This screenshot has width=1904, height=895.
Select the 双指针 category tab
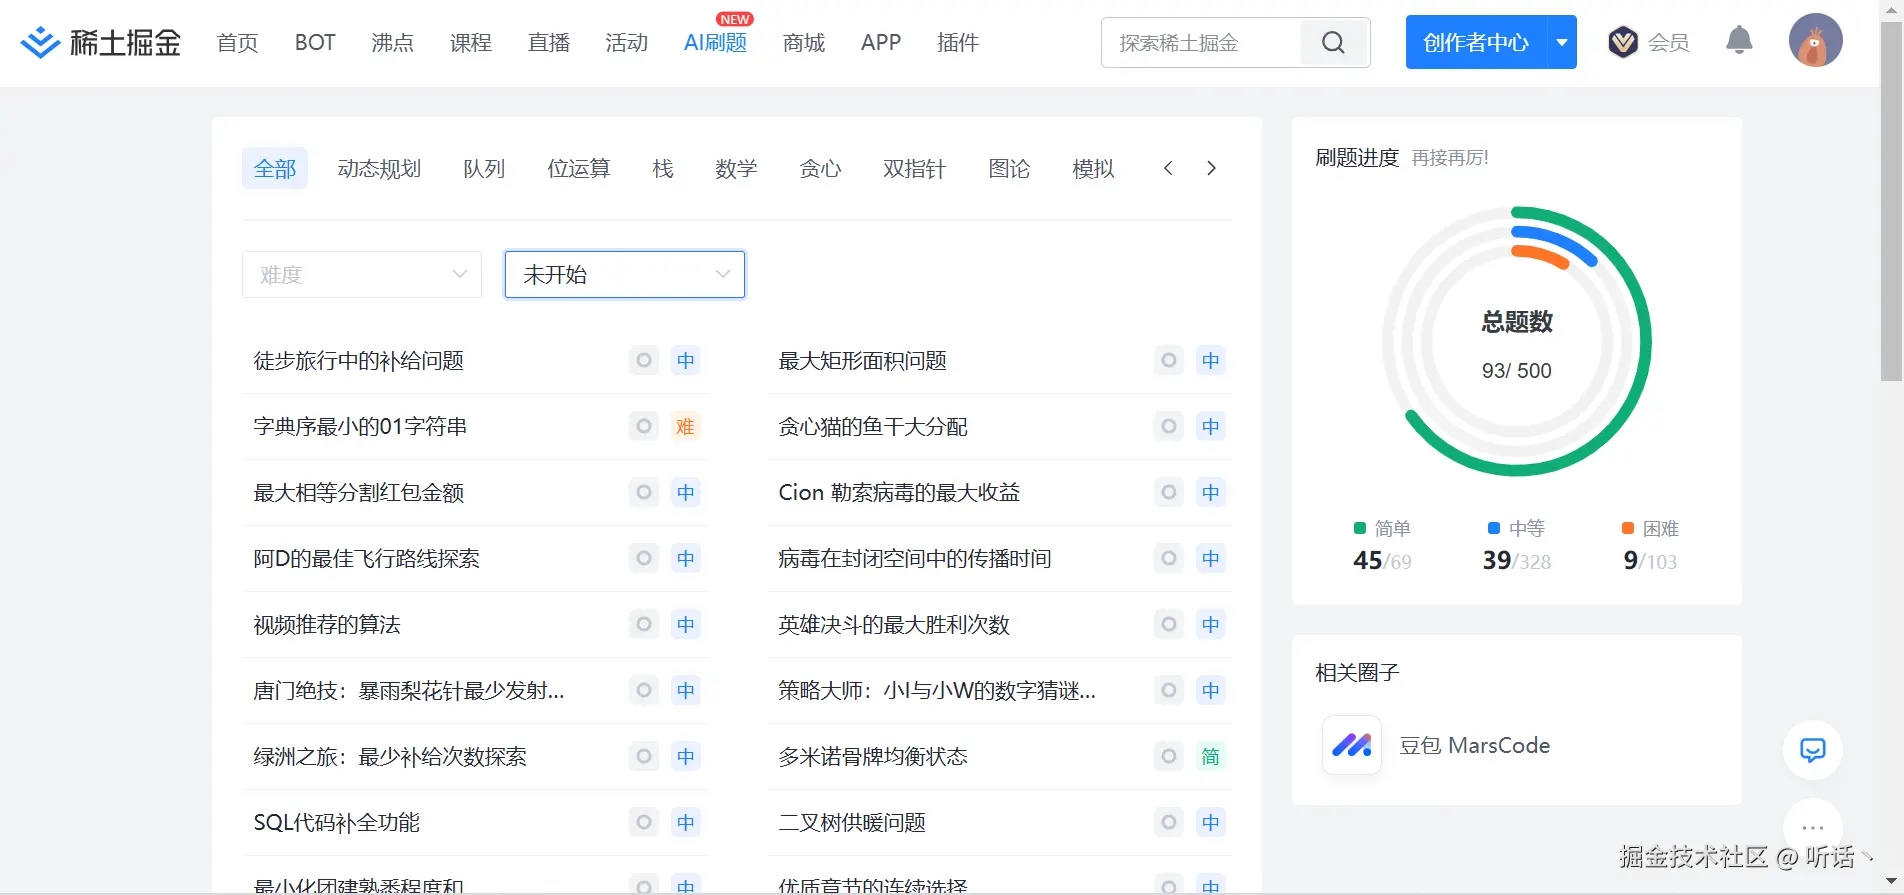914,168
